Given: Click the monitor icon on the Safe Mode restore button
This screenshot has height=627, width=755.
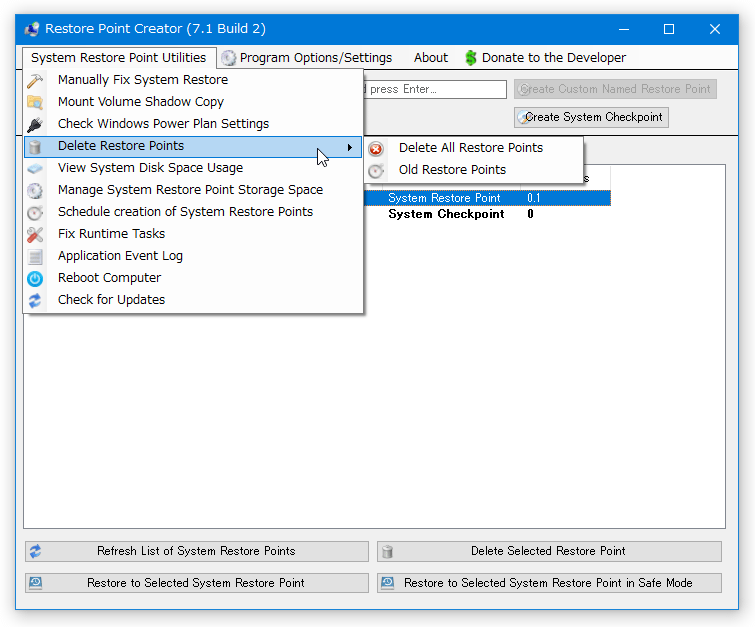Looking at the screenshot, I should 388,583.
